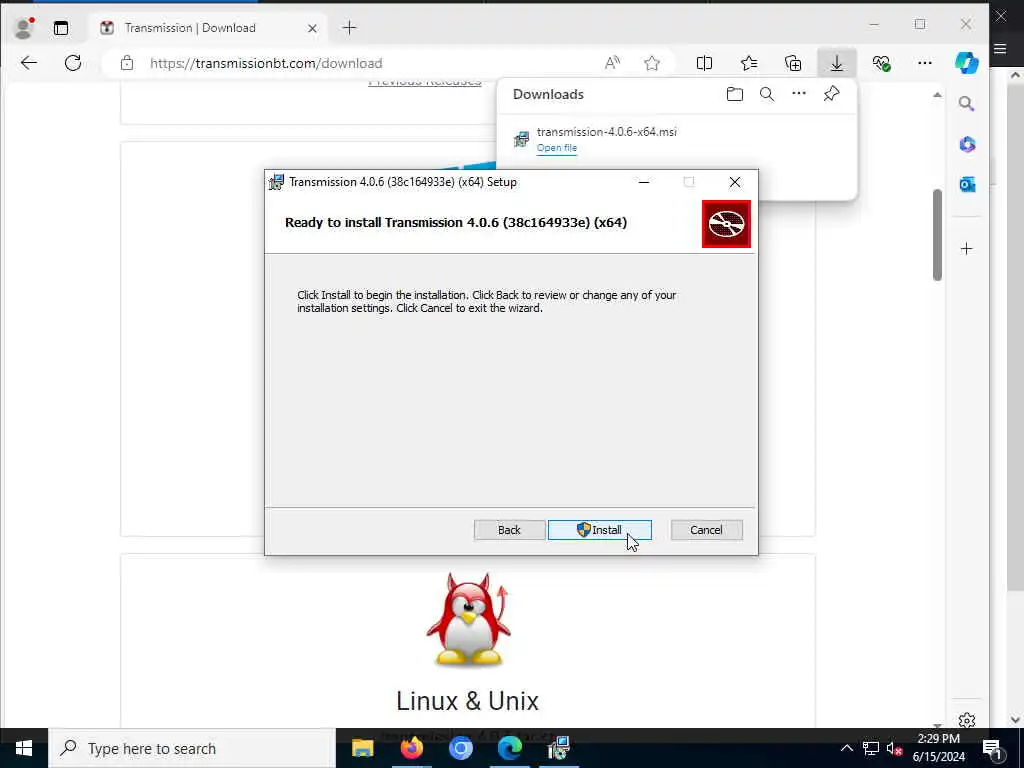The height and width of the screenshot is (768, 1024).
Task: Add this page to favorites star
Action: (x=652, y=63)
